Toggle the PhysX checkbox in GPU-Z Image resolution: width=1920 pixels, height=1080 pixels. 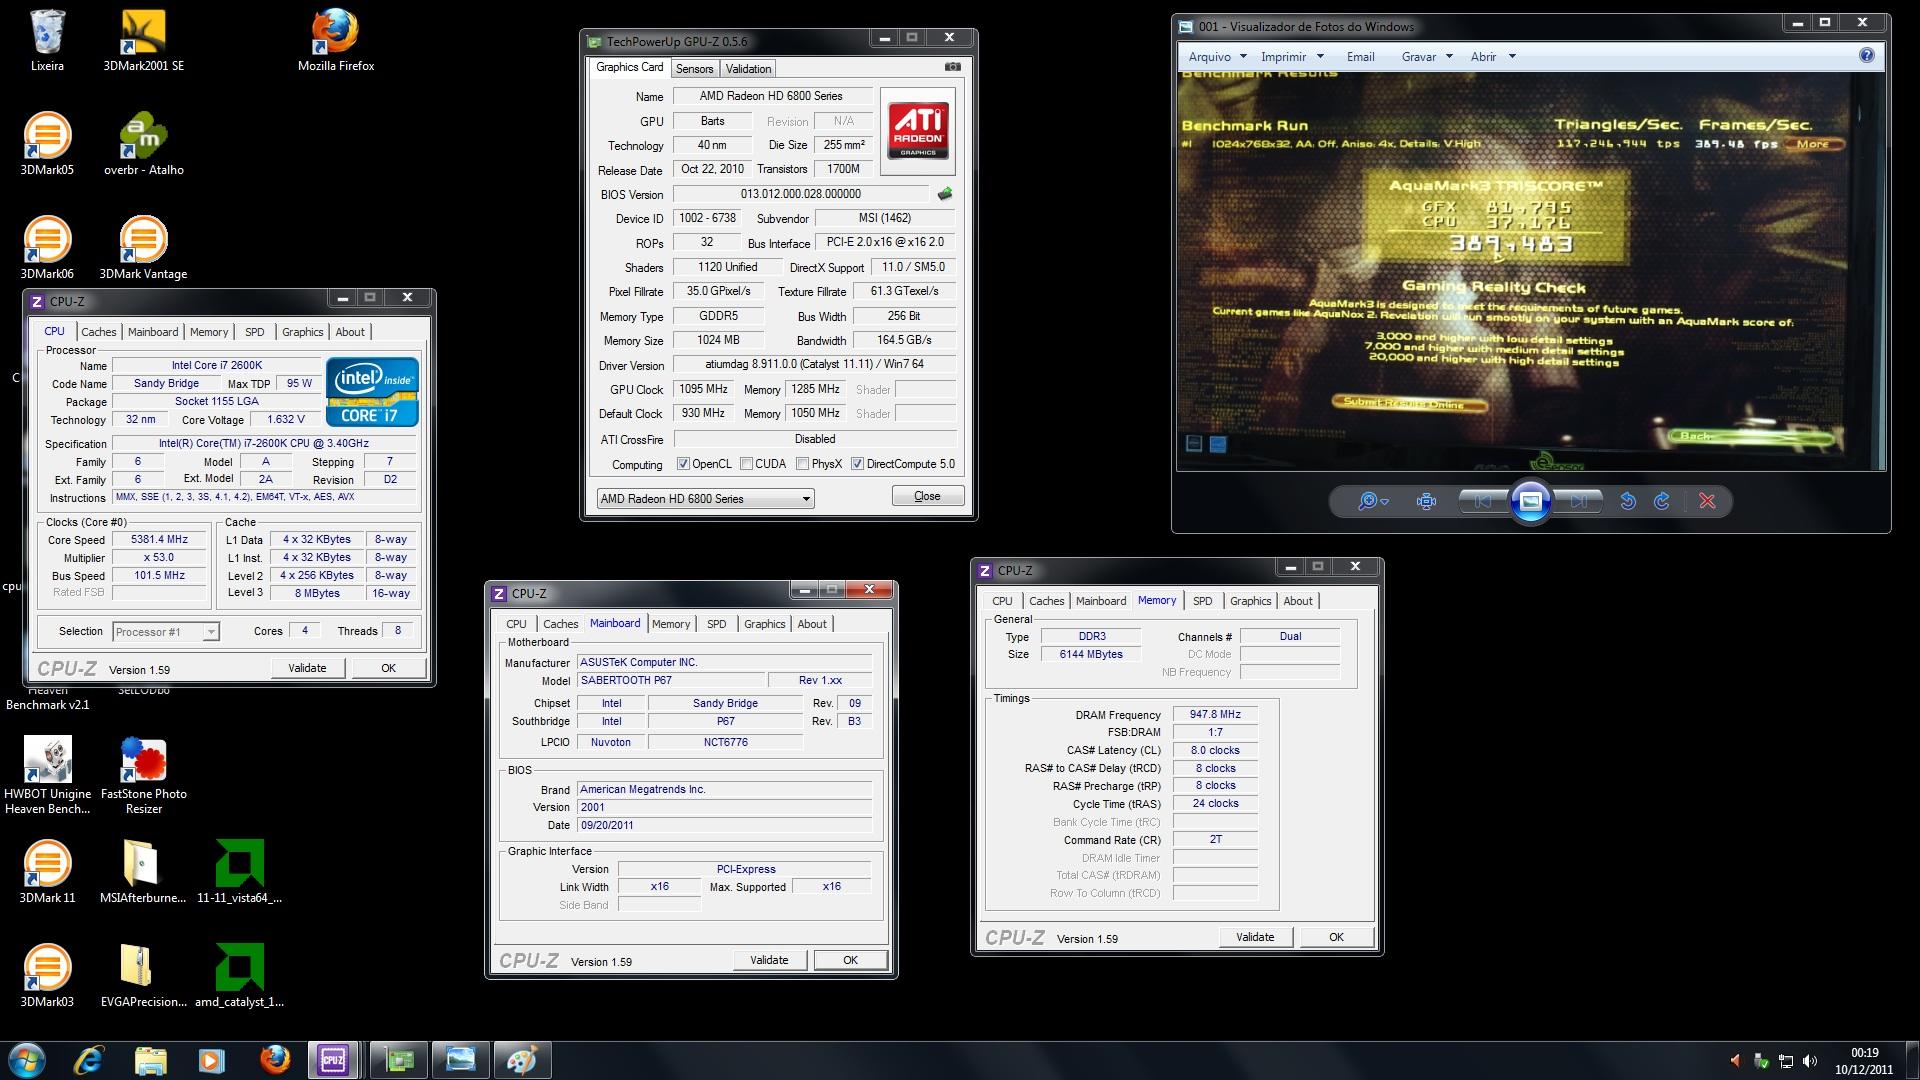[802, 464]
